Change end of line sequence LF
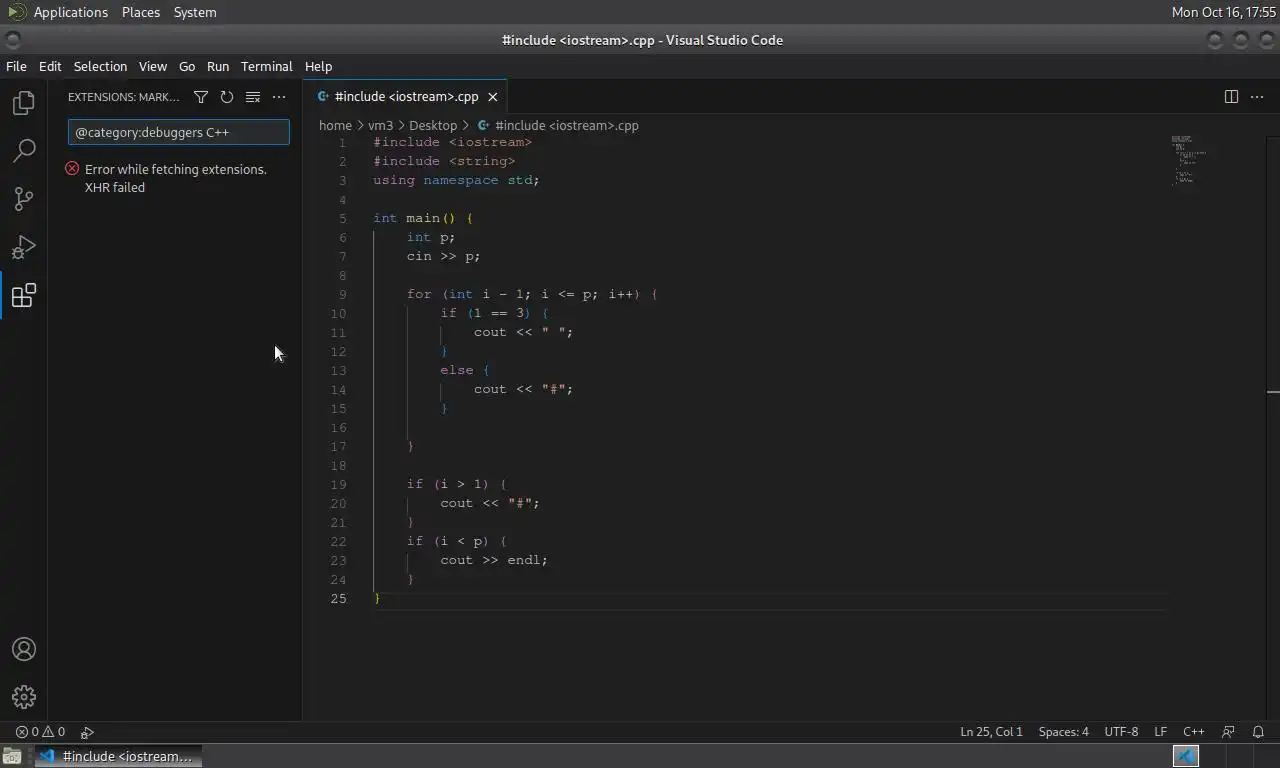1280x768 pixels. click(1160, 732)
